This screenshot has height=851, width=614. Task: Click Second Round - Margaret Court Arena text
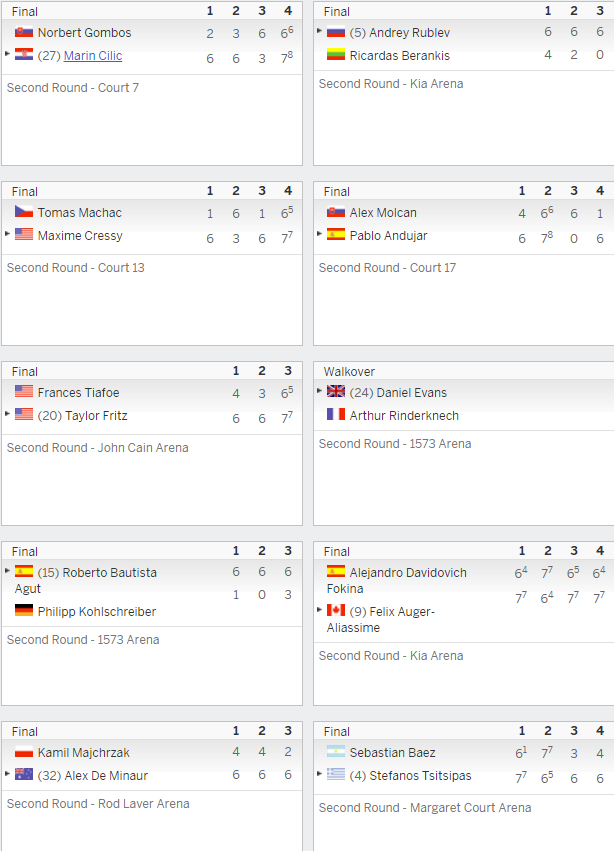coord(425,808)
